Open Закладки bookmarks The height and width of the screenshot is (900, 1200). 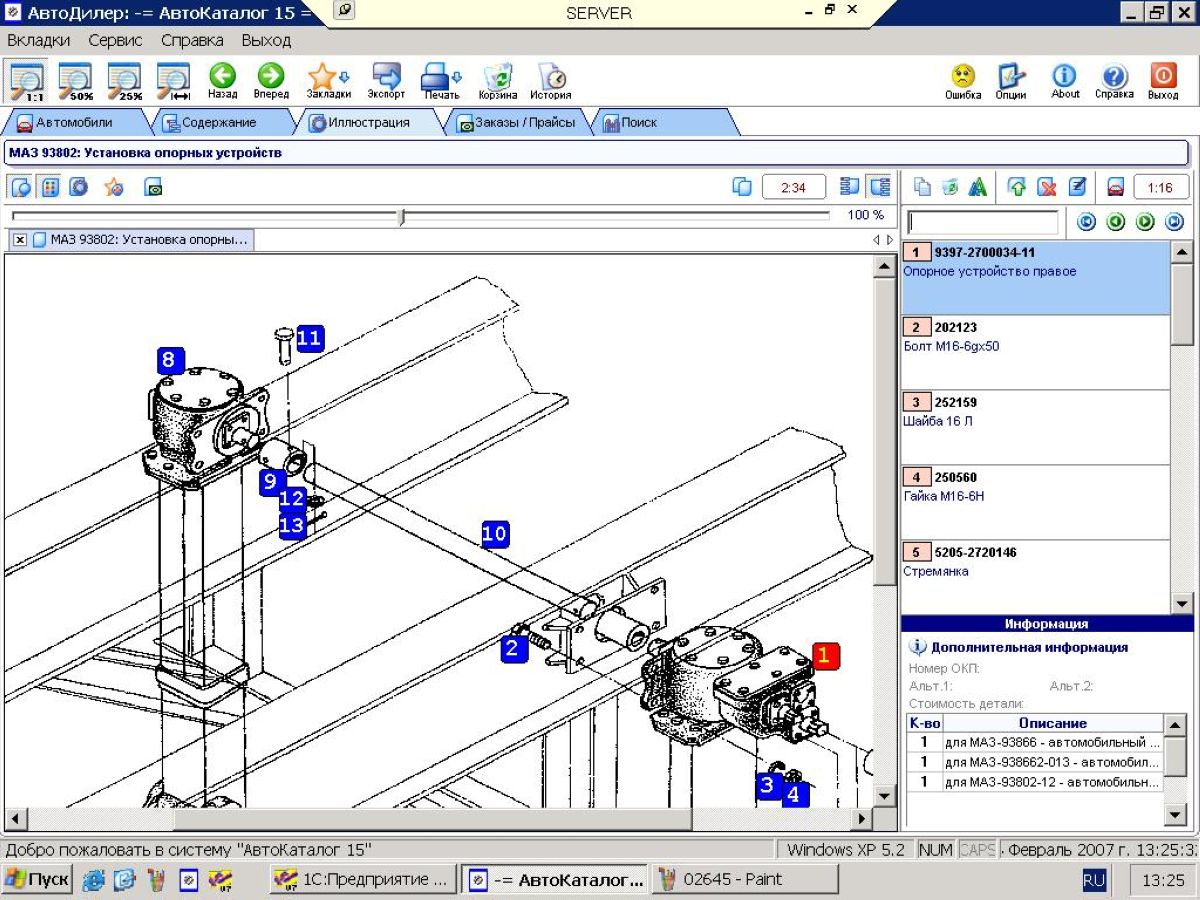pyautogui.click(x=329, y=81)
